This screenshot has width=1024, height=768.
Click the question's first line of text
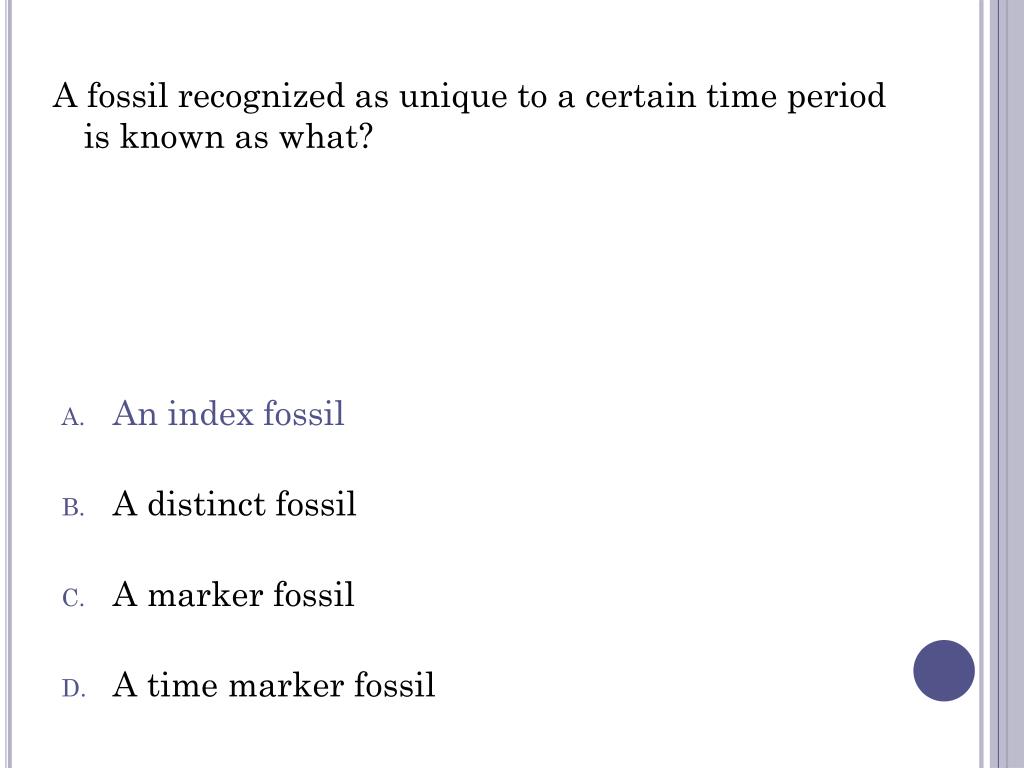(x=469, y=97)
